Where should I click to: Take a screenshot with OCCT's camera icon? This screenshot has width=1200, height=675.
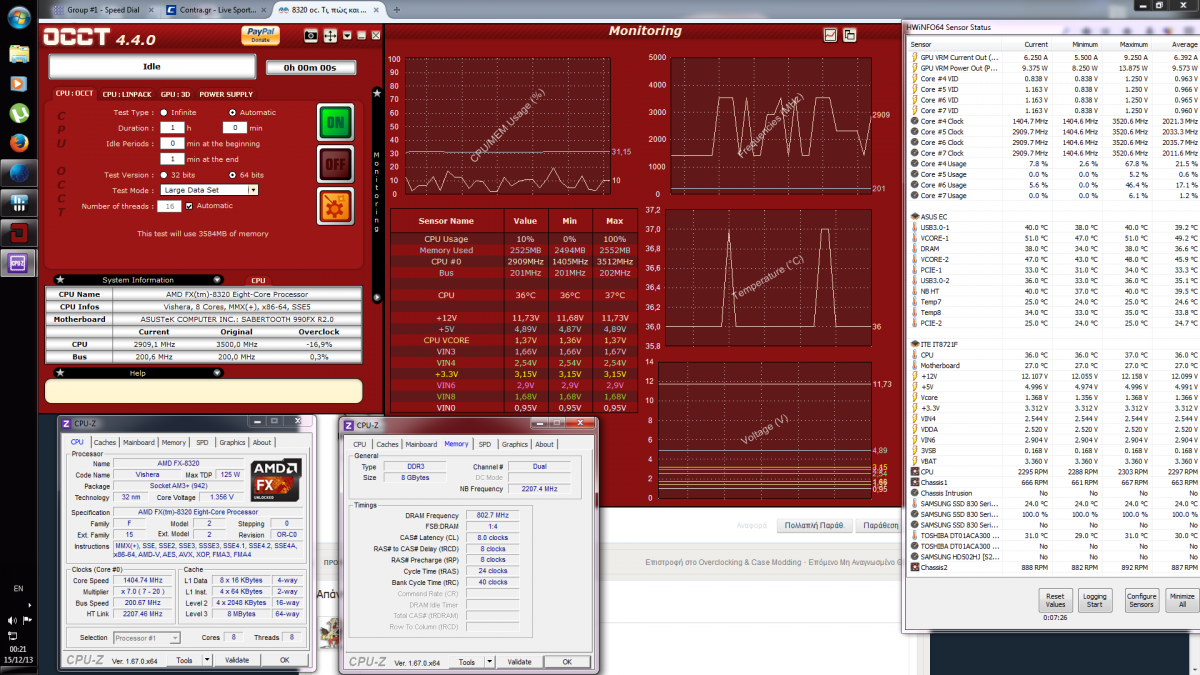point(311,35)
